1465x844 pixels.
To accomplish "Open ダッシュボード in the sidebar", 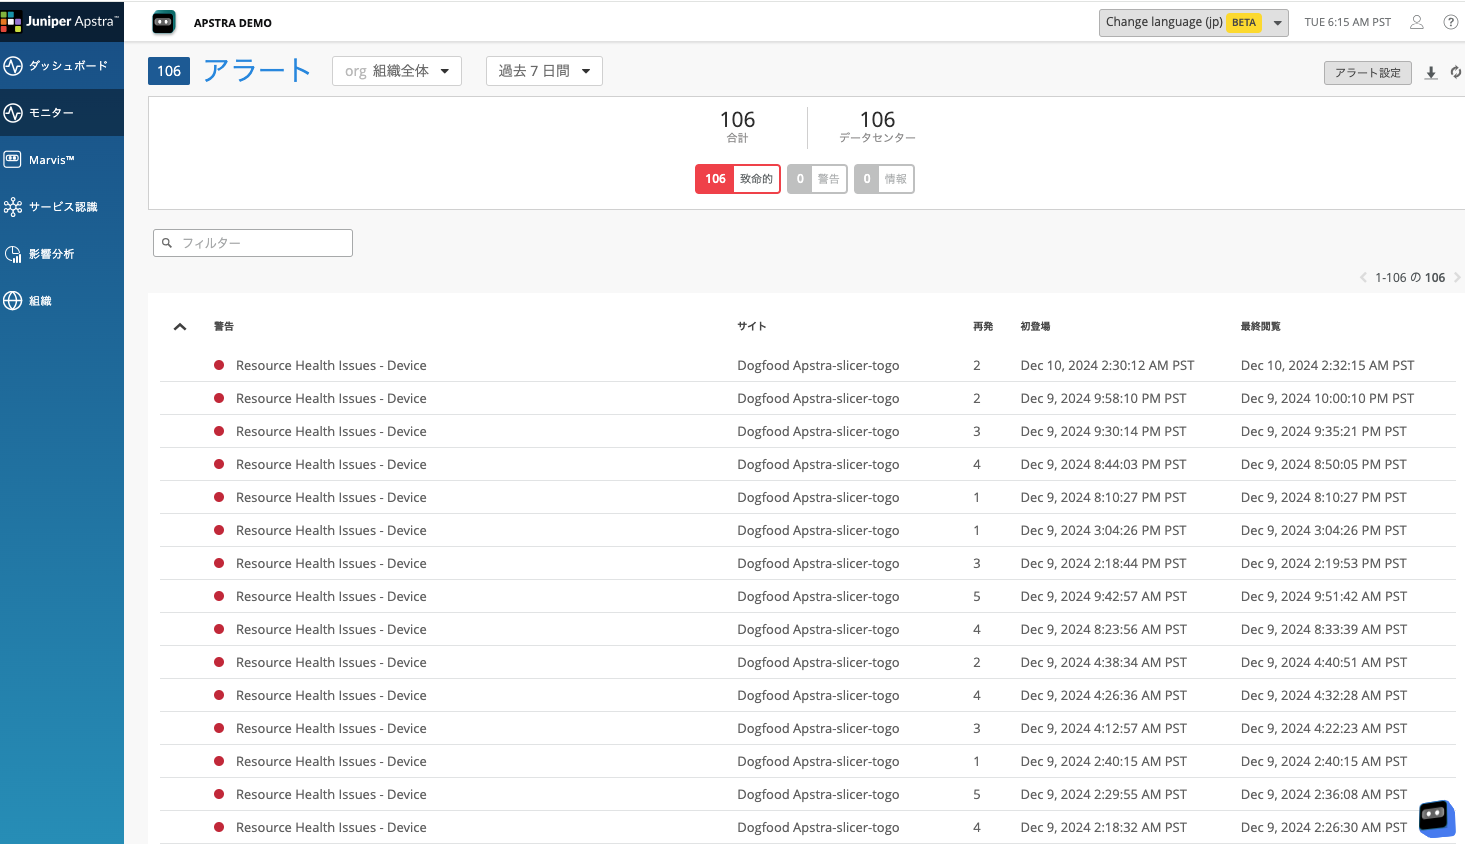I will (x=62, y=66).
